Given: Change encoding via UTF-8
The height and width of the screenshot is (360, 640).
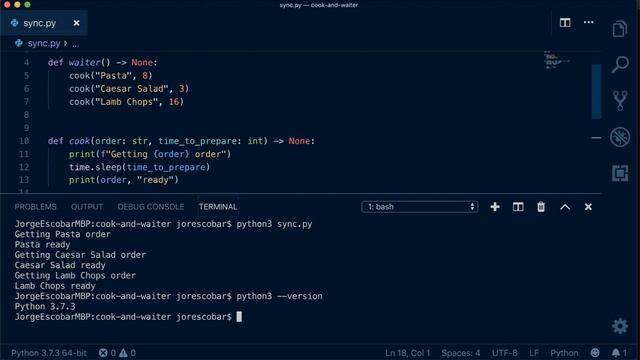Looking at the screenshot, I should 504,353.
